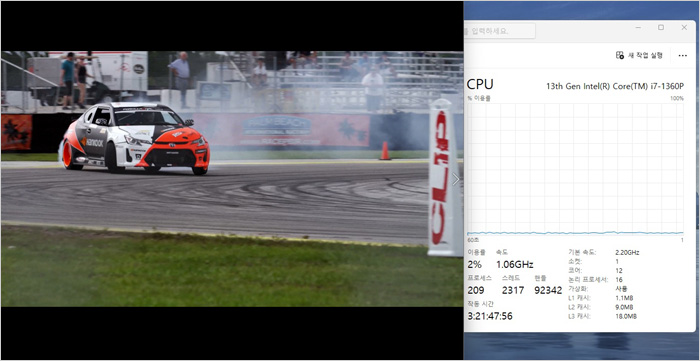700x361 pixels.
Task: Click the 2% utilization value
Action: (475, 264)
